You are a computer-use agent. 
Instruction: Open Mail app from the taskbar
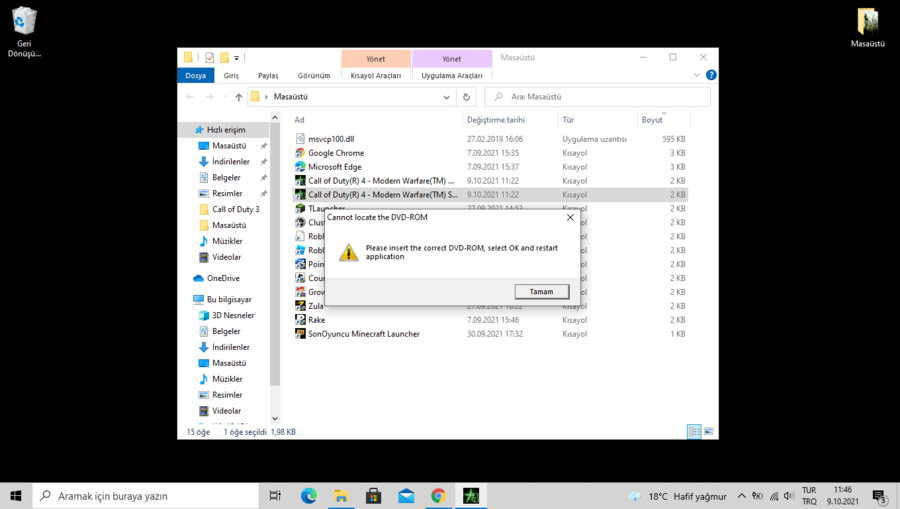[406, 496]
